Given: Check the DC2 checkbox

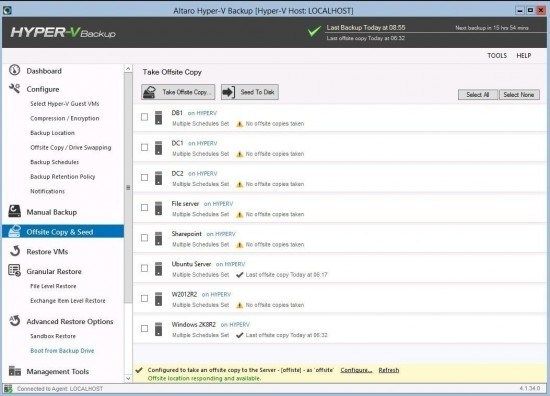Looking at the screenshot, I should [144, 177].
